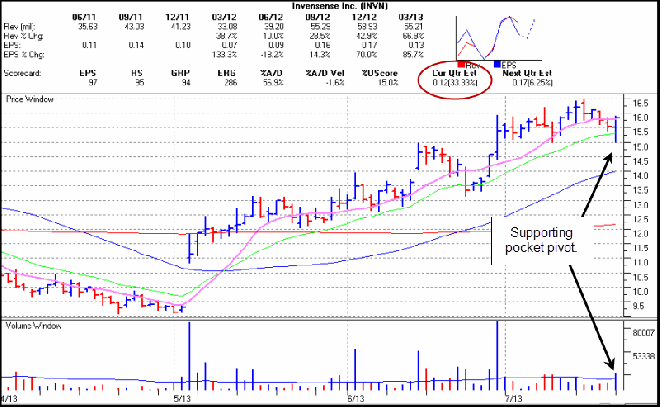Screen dimensions: 660x407
Task: Click the Rev % Chg: row label
Action: pyautogui.click(x=24, y=36)
